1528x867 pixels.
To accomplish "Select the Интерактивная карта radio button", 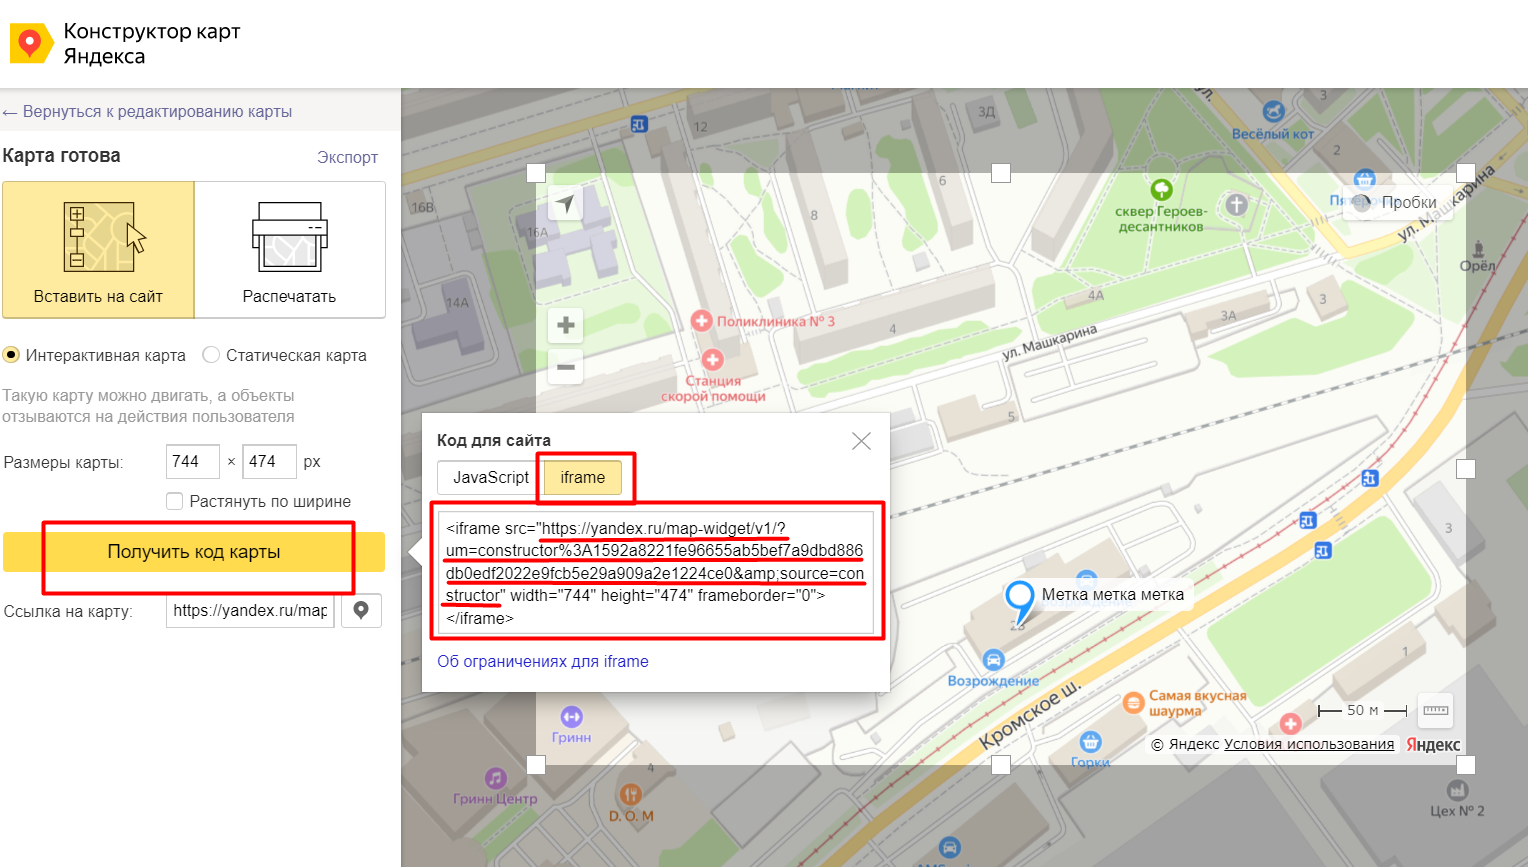I will pyautogui.click(x=11, y=355).
